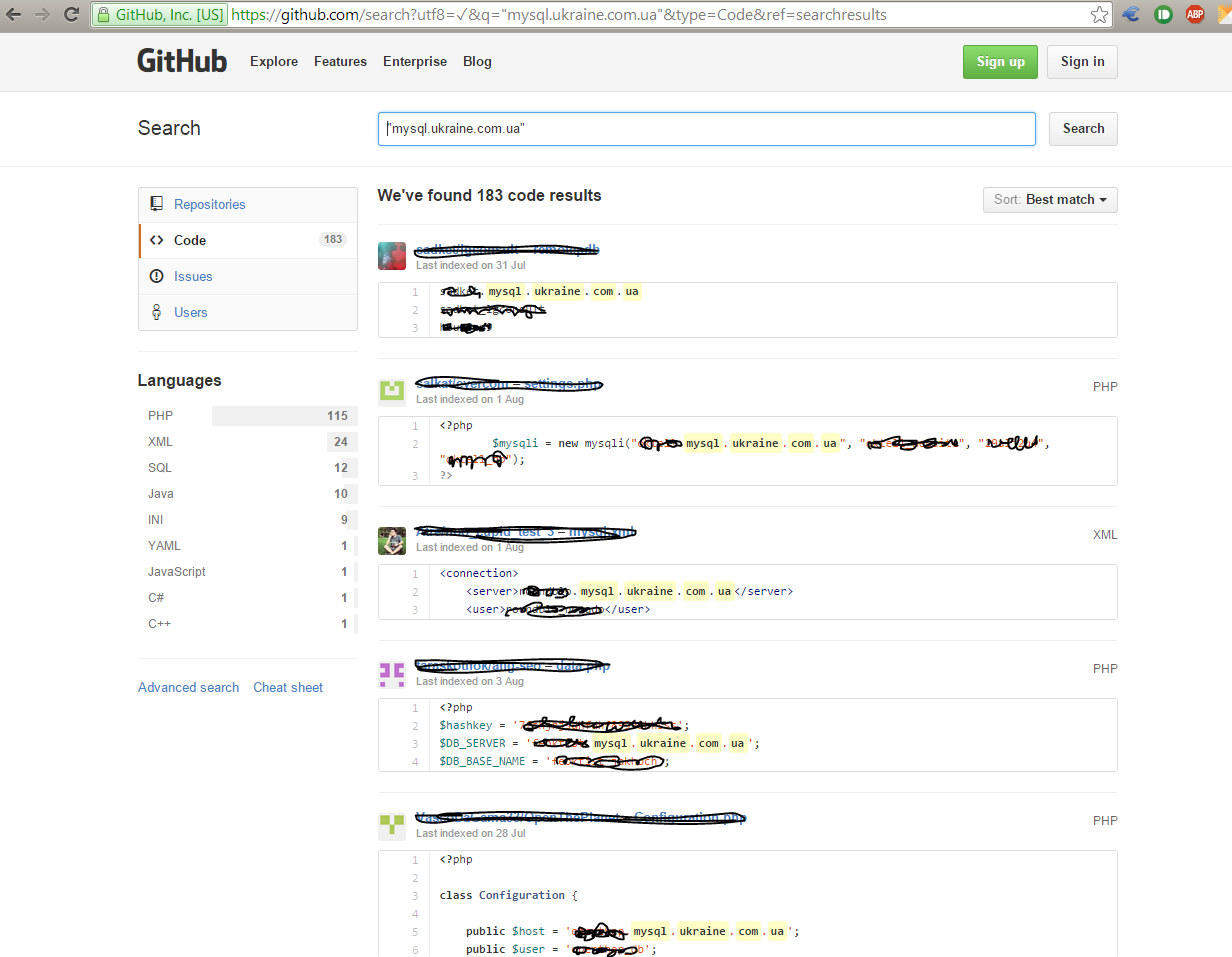Open the Enterprise page
Viewport: 1232px width, 957px height.
[415, 61]
